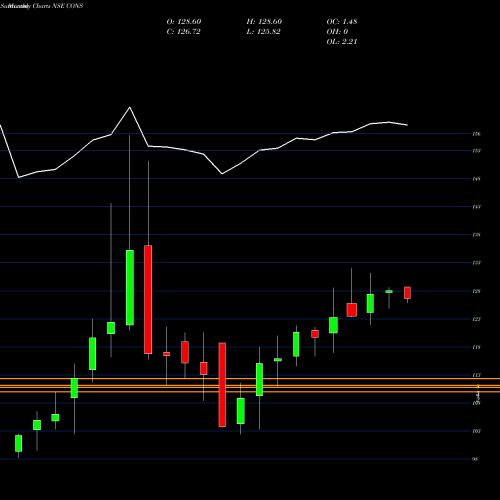Click the high price value H: 128.60
The height and width of the screenshot is (500, 500).
click(264, 22)
